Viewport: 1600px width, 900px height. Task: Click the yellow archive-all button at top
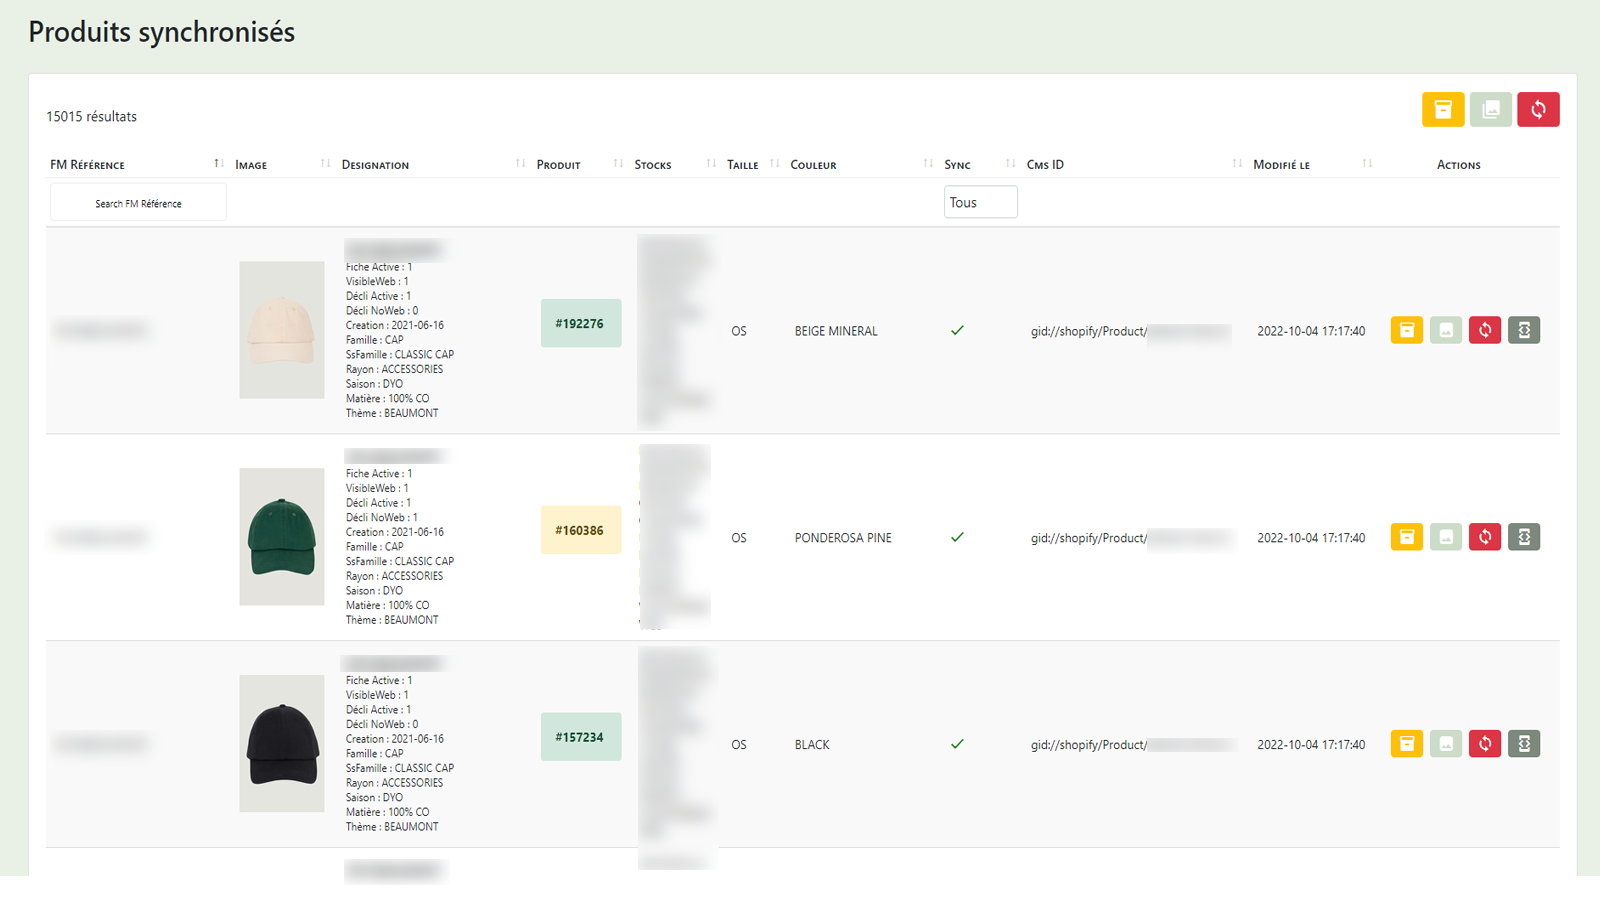pos(1443,110)
